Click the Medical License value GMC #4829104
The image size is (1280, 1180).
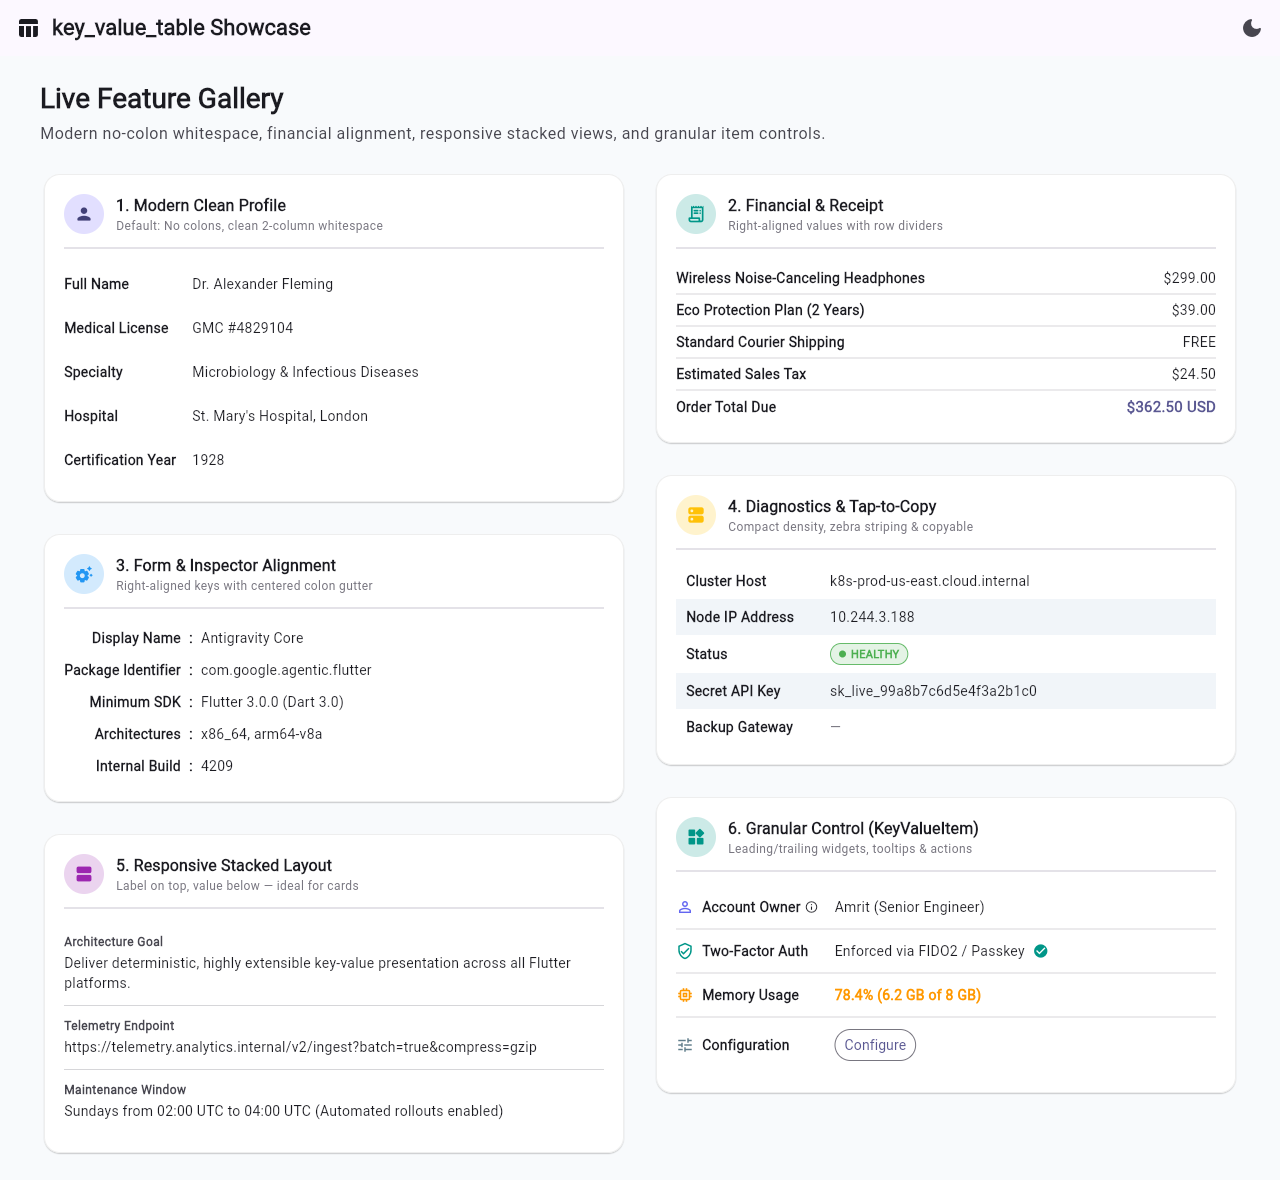coord(242,328)
